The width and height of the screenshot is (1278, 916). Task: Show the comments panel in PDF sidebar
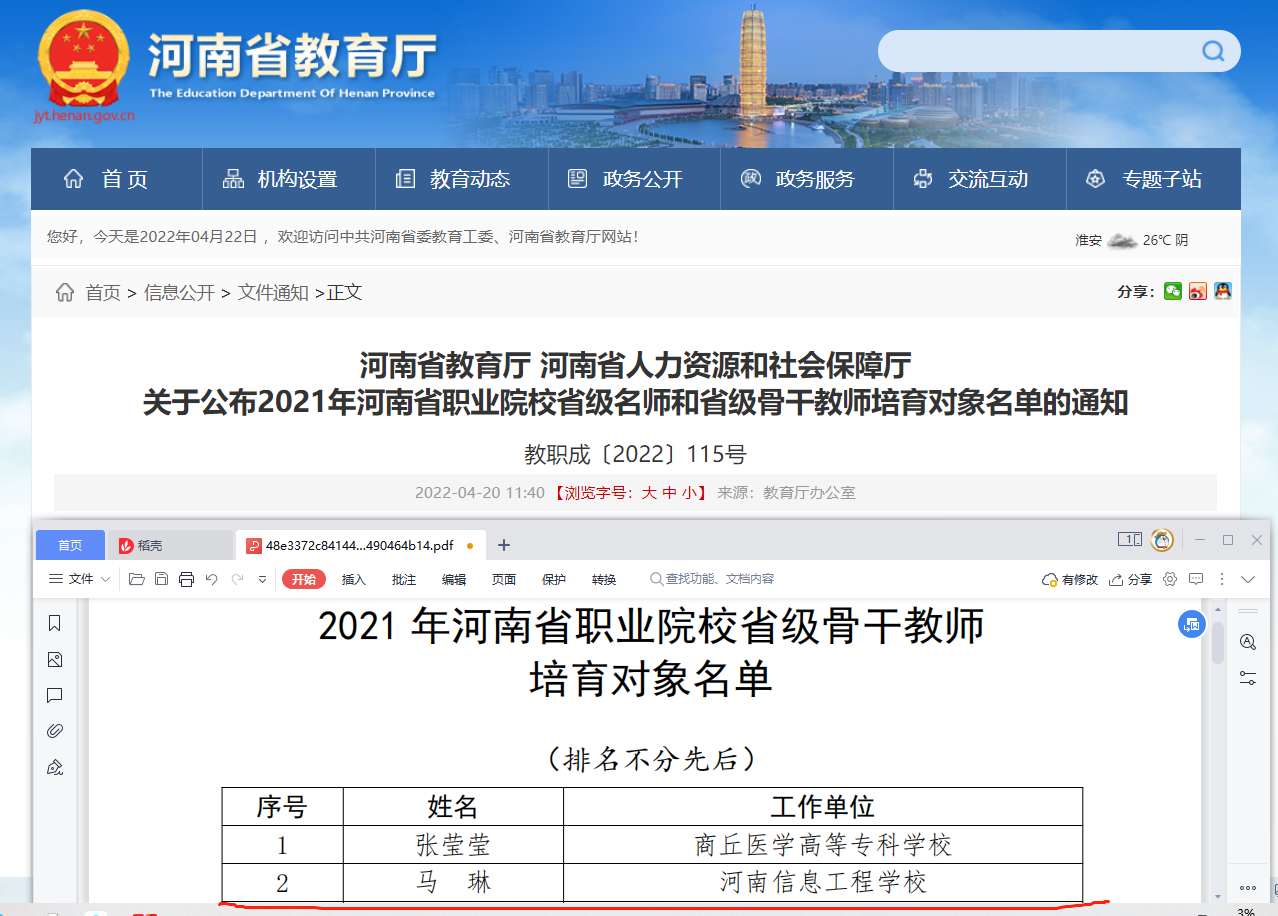click(x=55, y=695)
